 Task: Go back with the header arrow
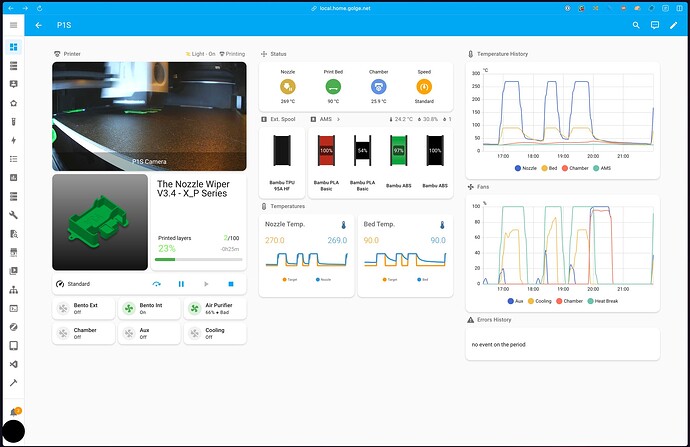tap(39, 25)
